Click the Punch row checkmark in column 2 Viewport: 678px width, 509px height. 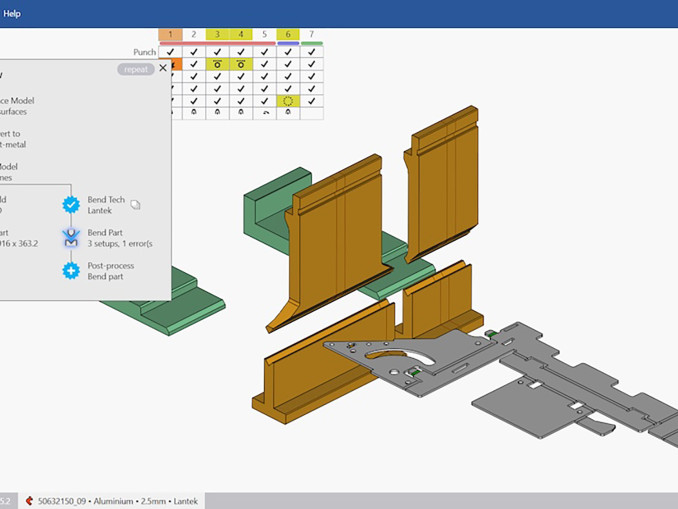194,52
